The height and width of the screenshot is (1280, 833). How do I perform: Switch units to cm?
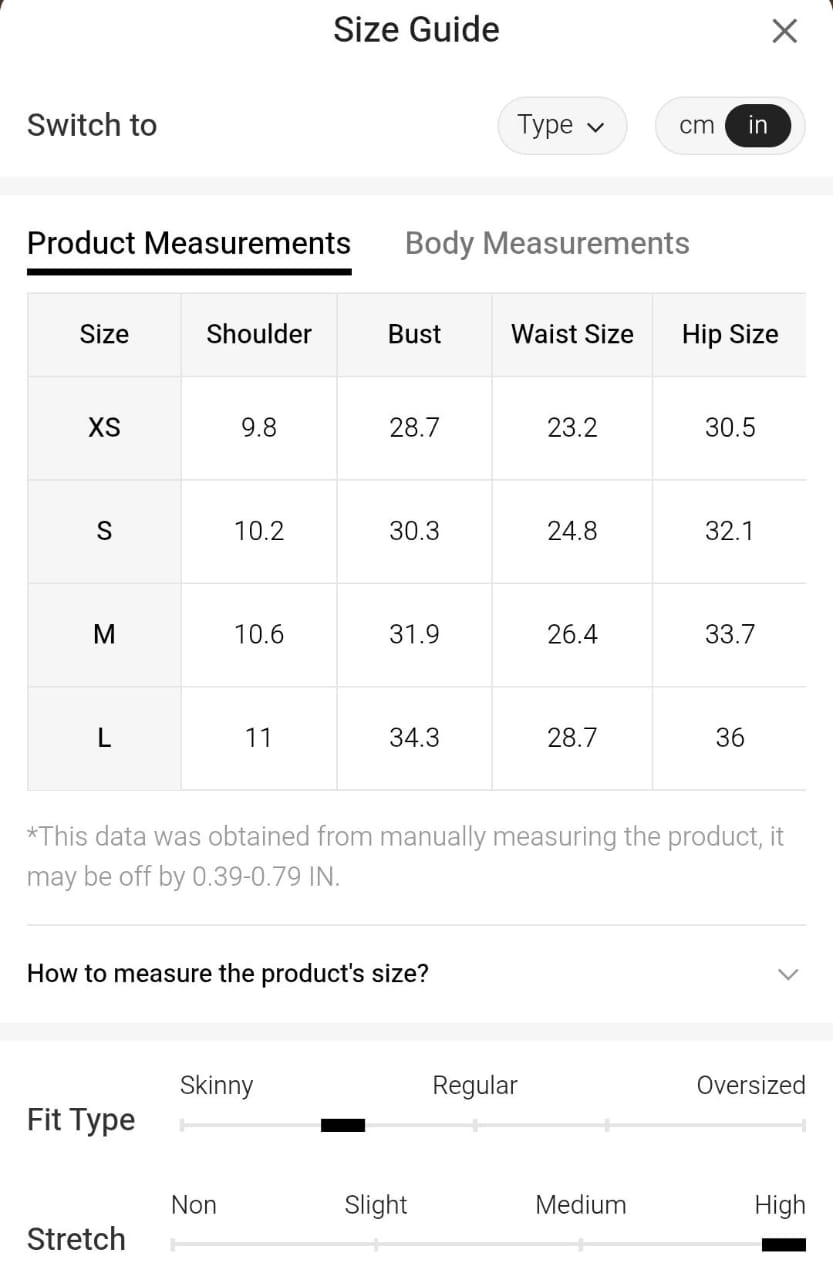pos(696,126)
